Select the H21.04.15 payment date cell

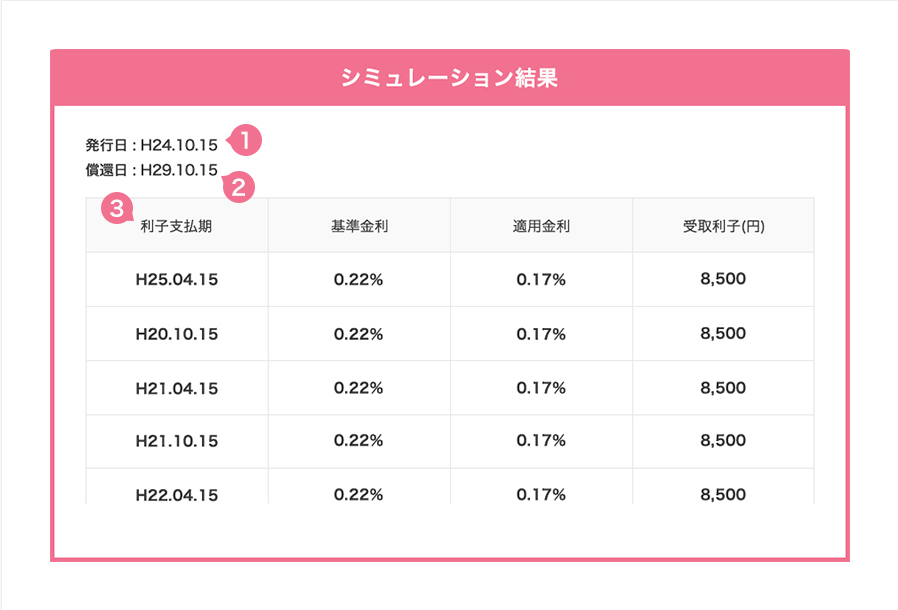176,388
